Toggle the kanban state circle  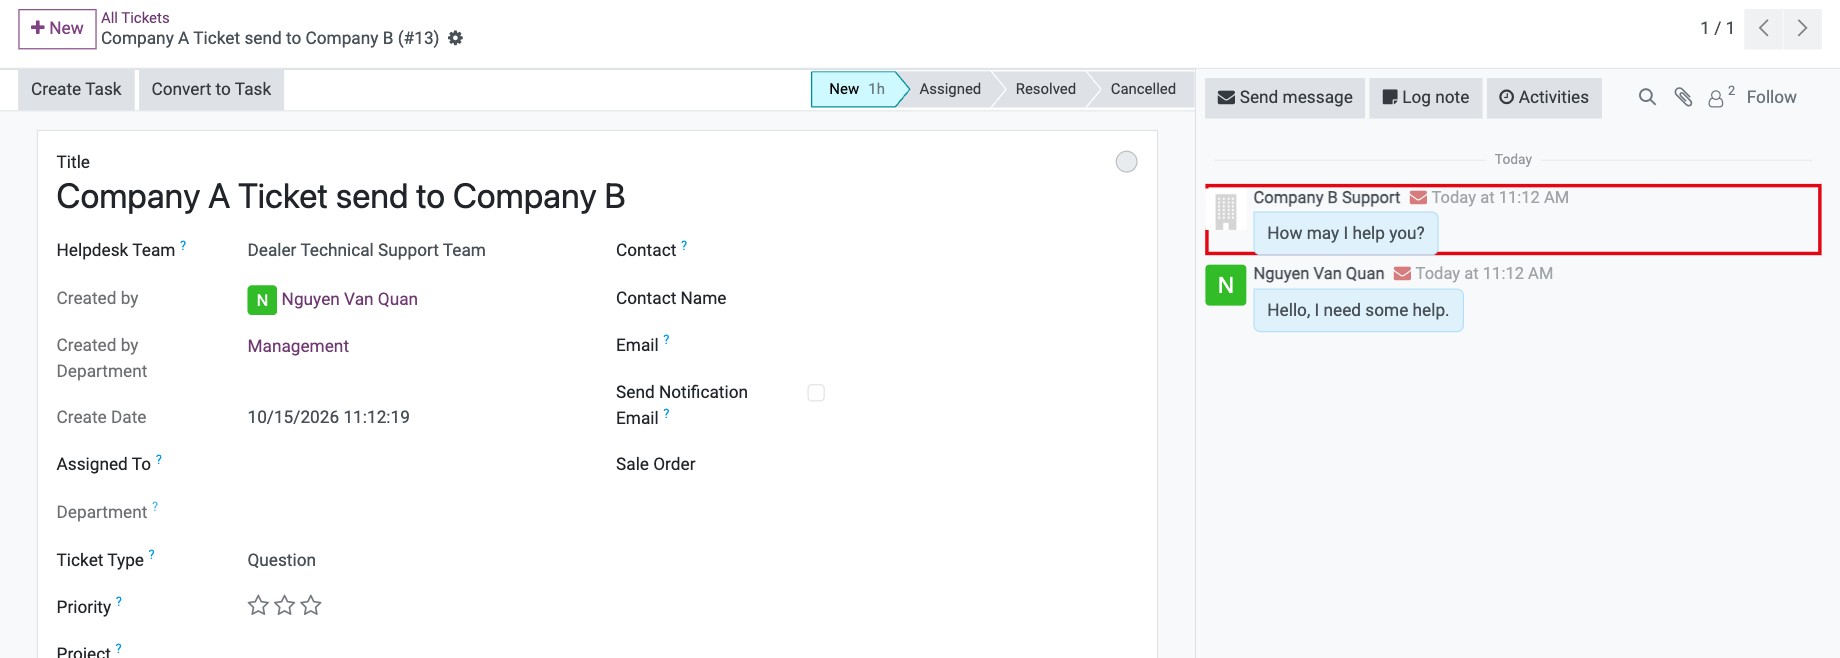tap(1126, 162)
